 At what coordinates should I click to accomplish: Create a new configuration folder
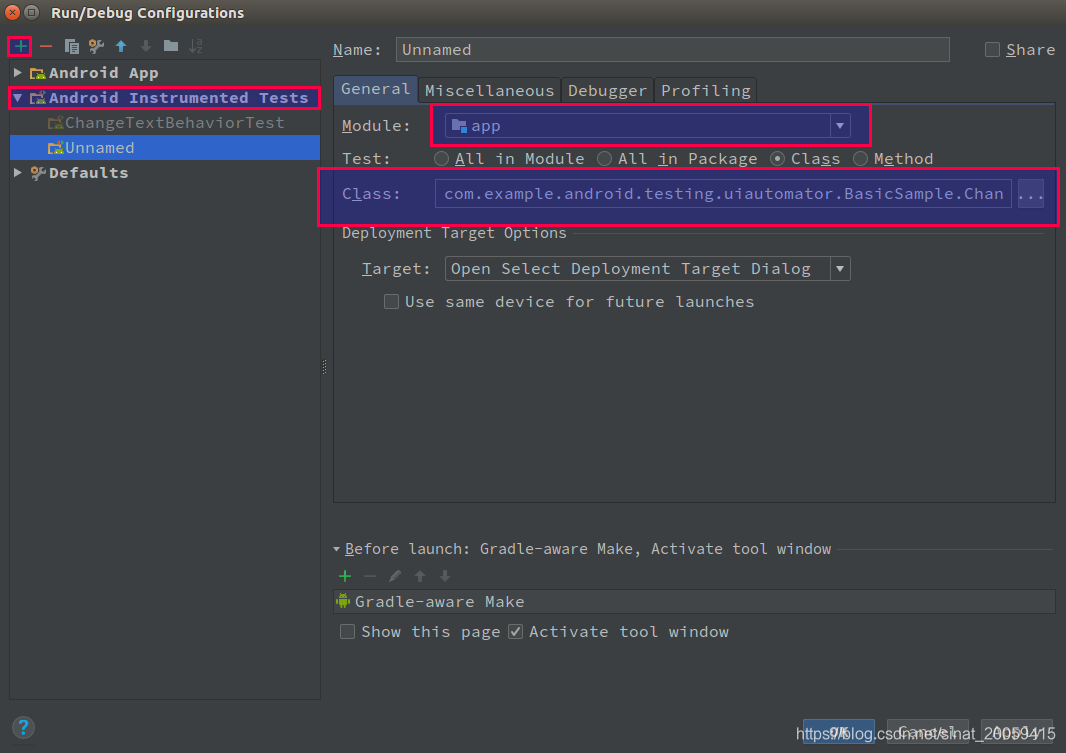(170, 46)
